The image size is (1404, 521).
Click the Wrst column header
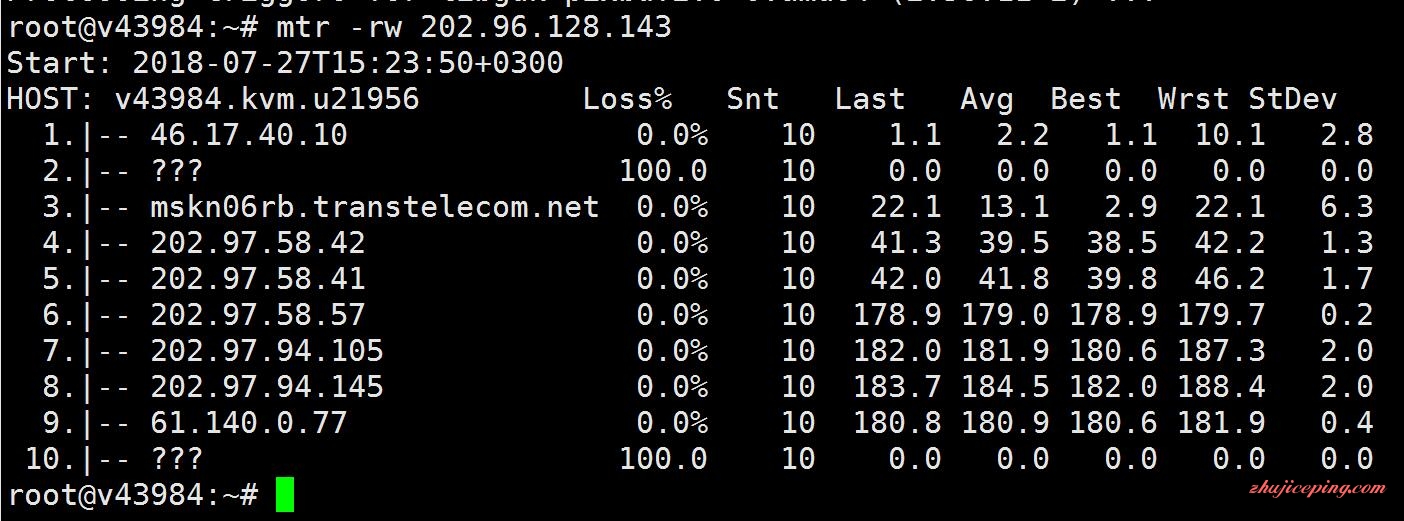[1193, 99]
